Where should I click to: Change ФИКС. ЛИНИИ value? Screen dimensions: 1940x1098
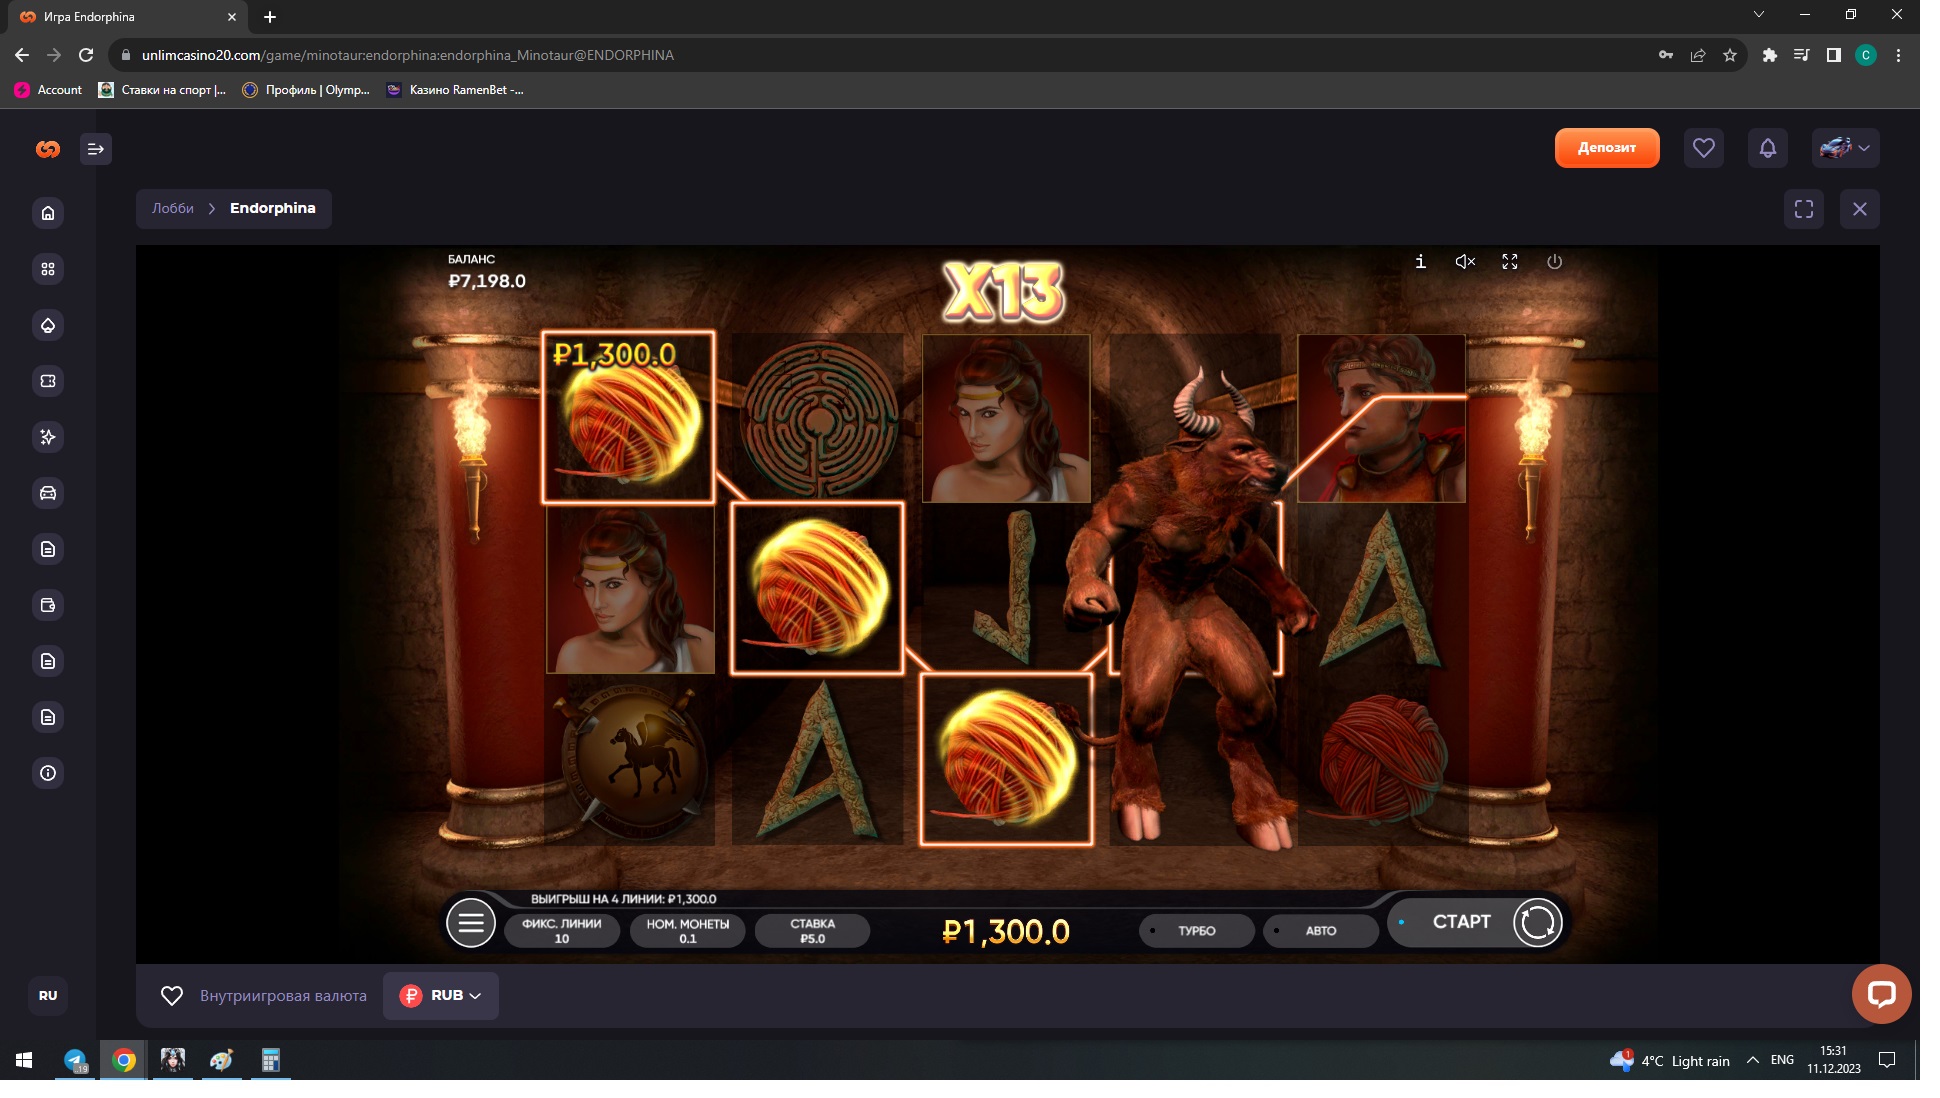(x=562, y=931)
